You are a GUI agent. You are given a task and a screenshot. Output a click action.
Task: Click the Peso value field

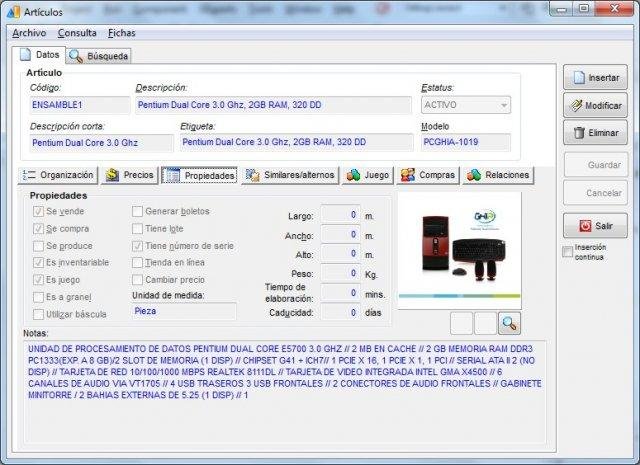click(340, 273)
